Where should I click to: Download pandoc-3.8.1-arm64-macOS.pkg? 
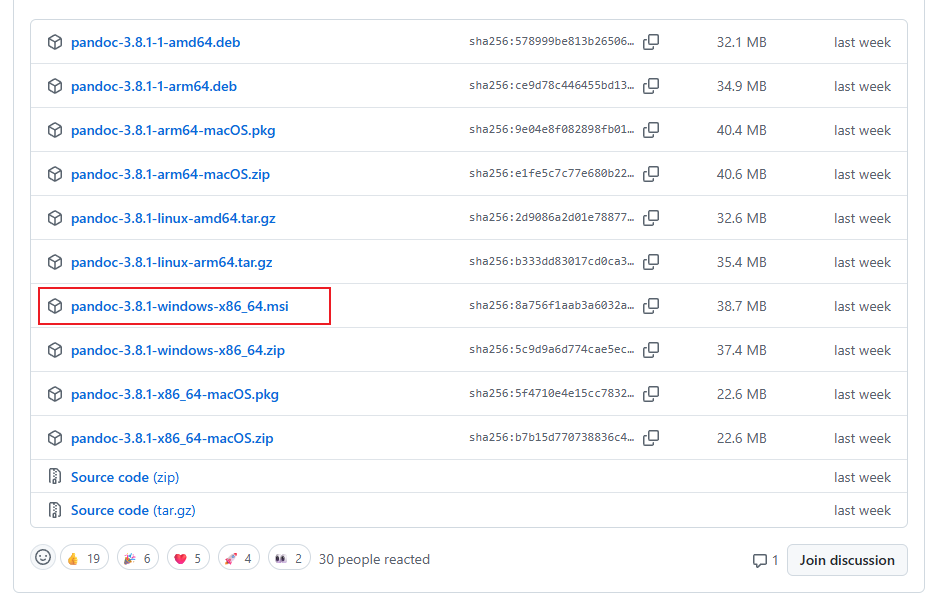pyautogui.click(x=173, y=130)
